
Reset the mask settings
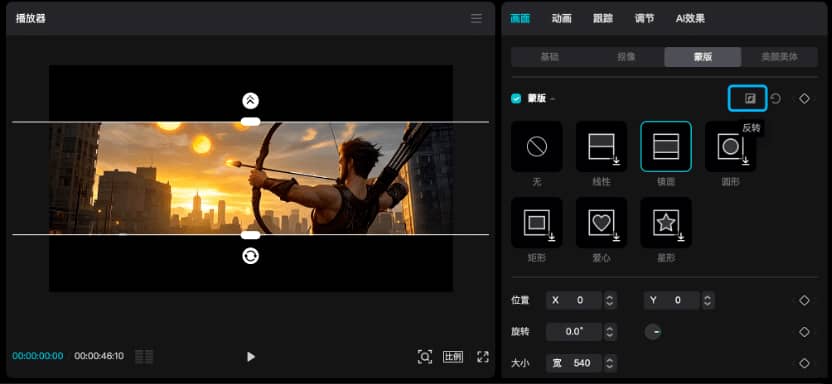click(x=776, y=99)
